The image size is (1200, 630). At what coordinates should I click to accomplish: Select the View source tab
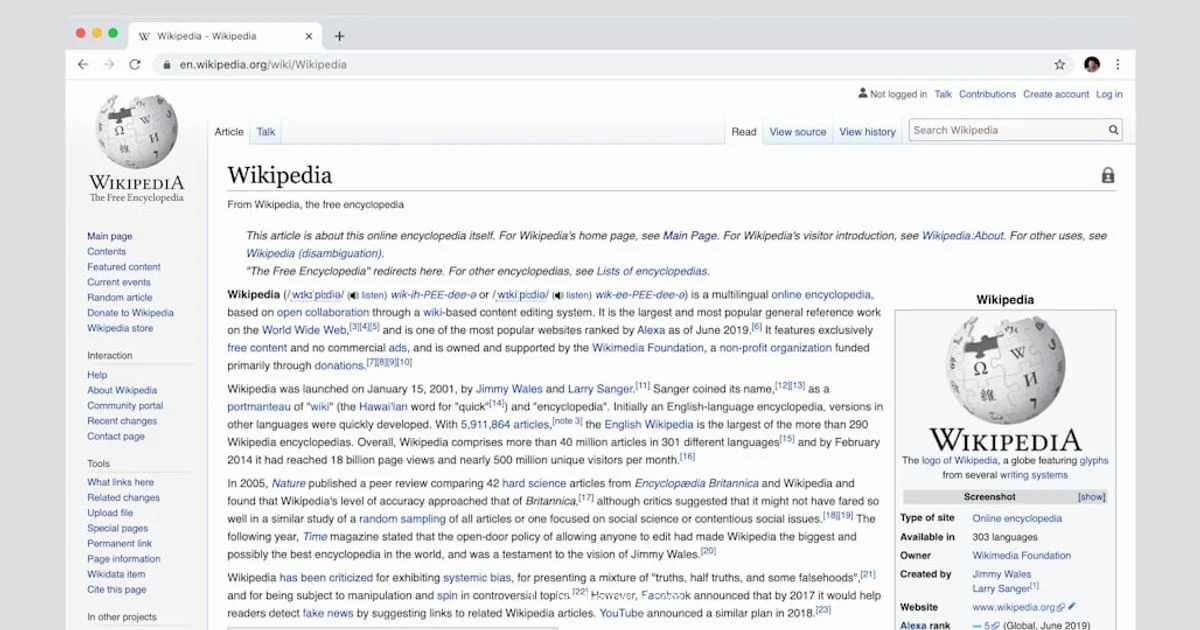[797, 132]
